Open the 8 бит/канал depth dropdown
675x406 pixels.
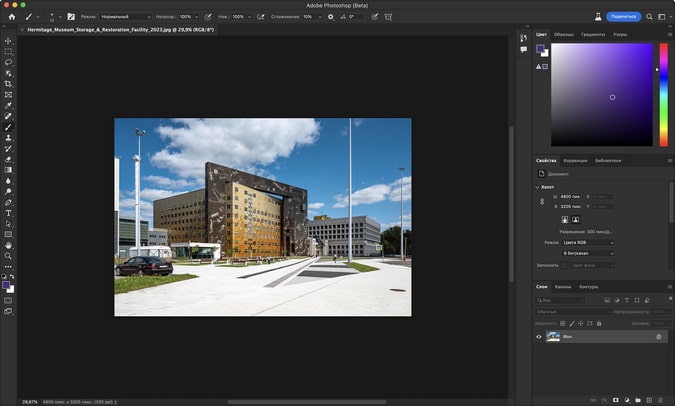pos(588,254)
